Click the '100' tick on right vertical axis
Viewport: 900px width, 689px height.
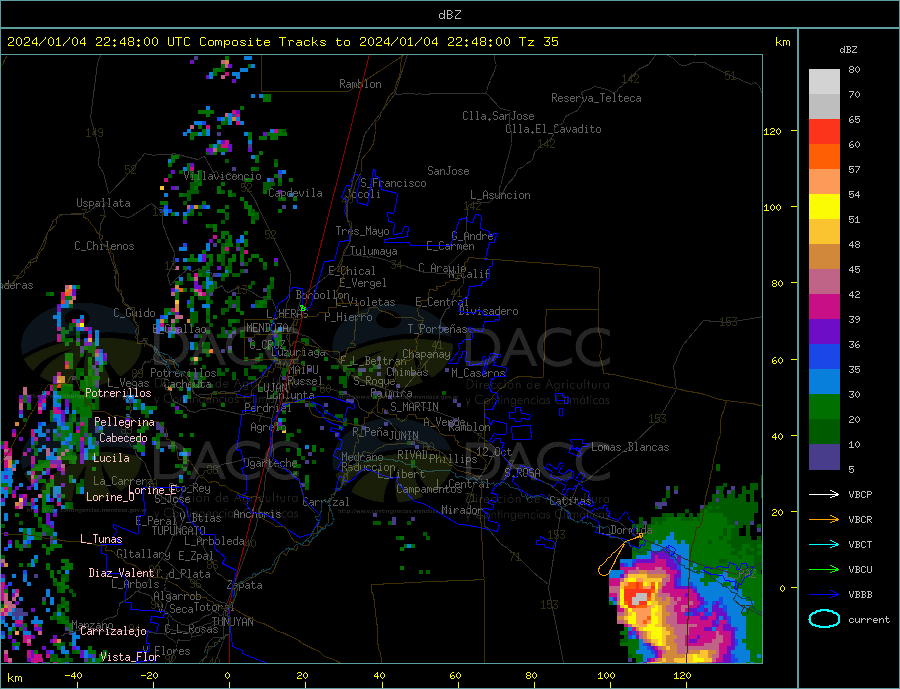pos(773,207)
